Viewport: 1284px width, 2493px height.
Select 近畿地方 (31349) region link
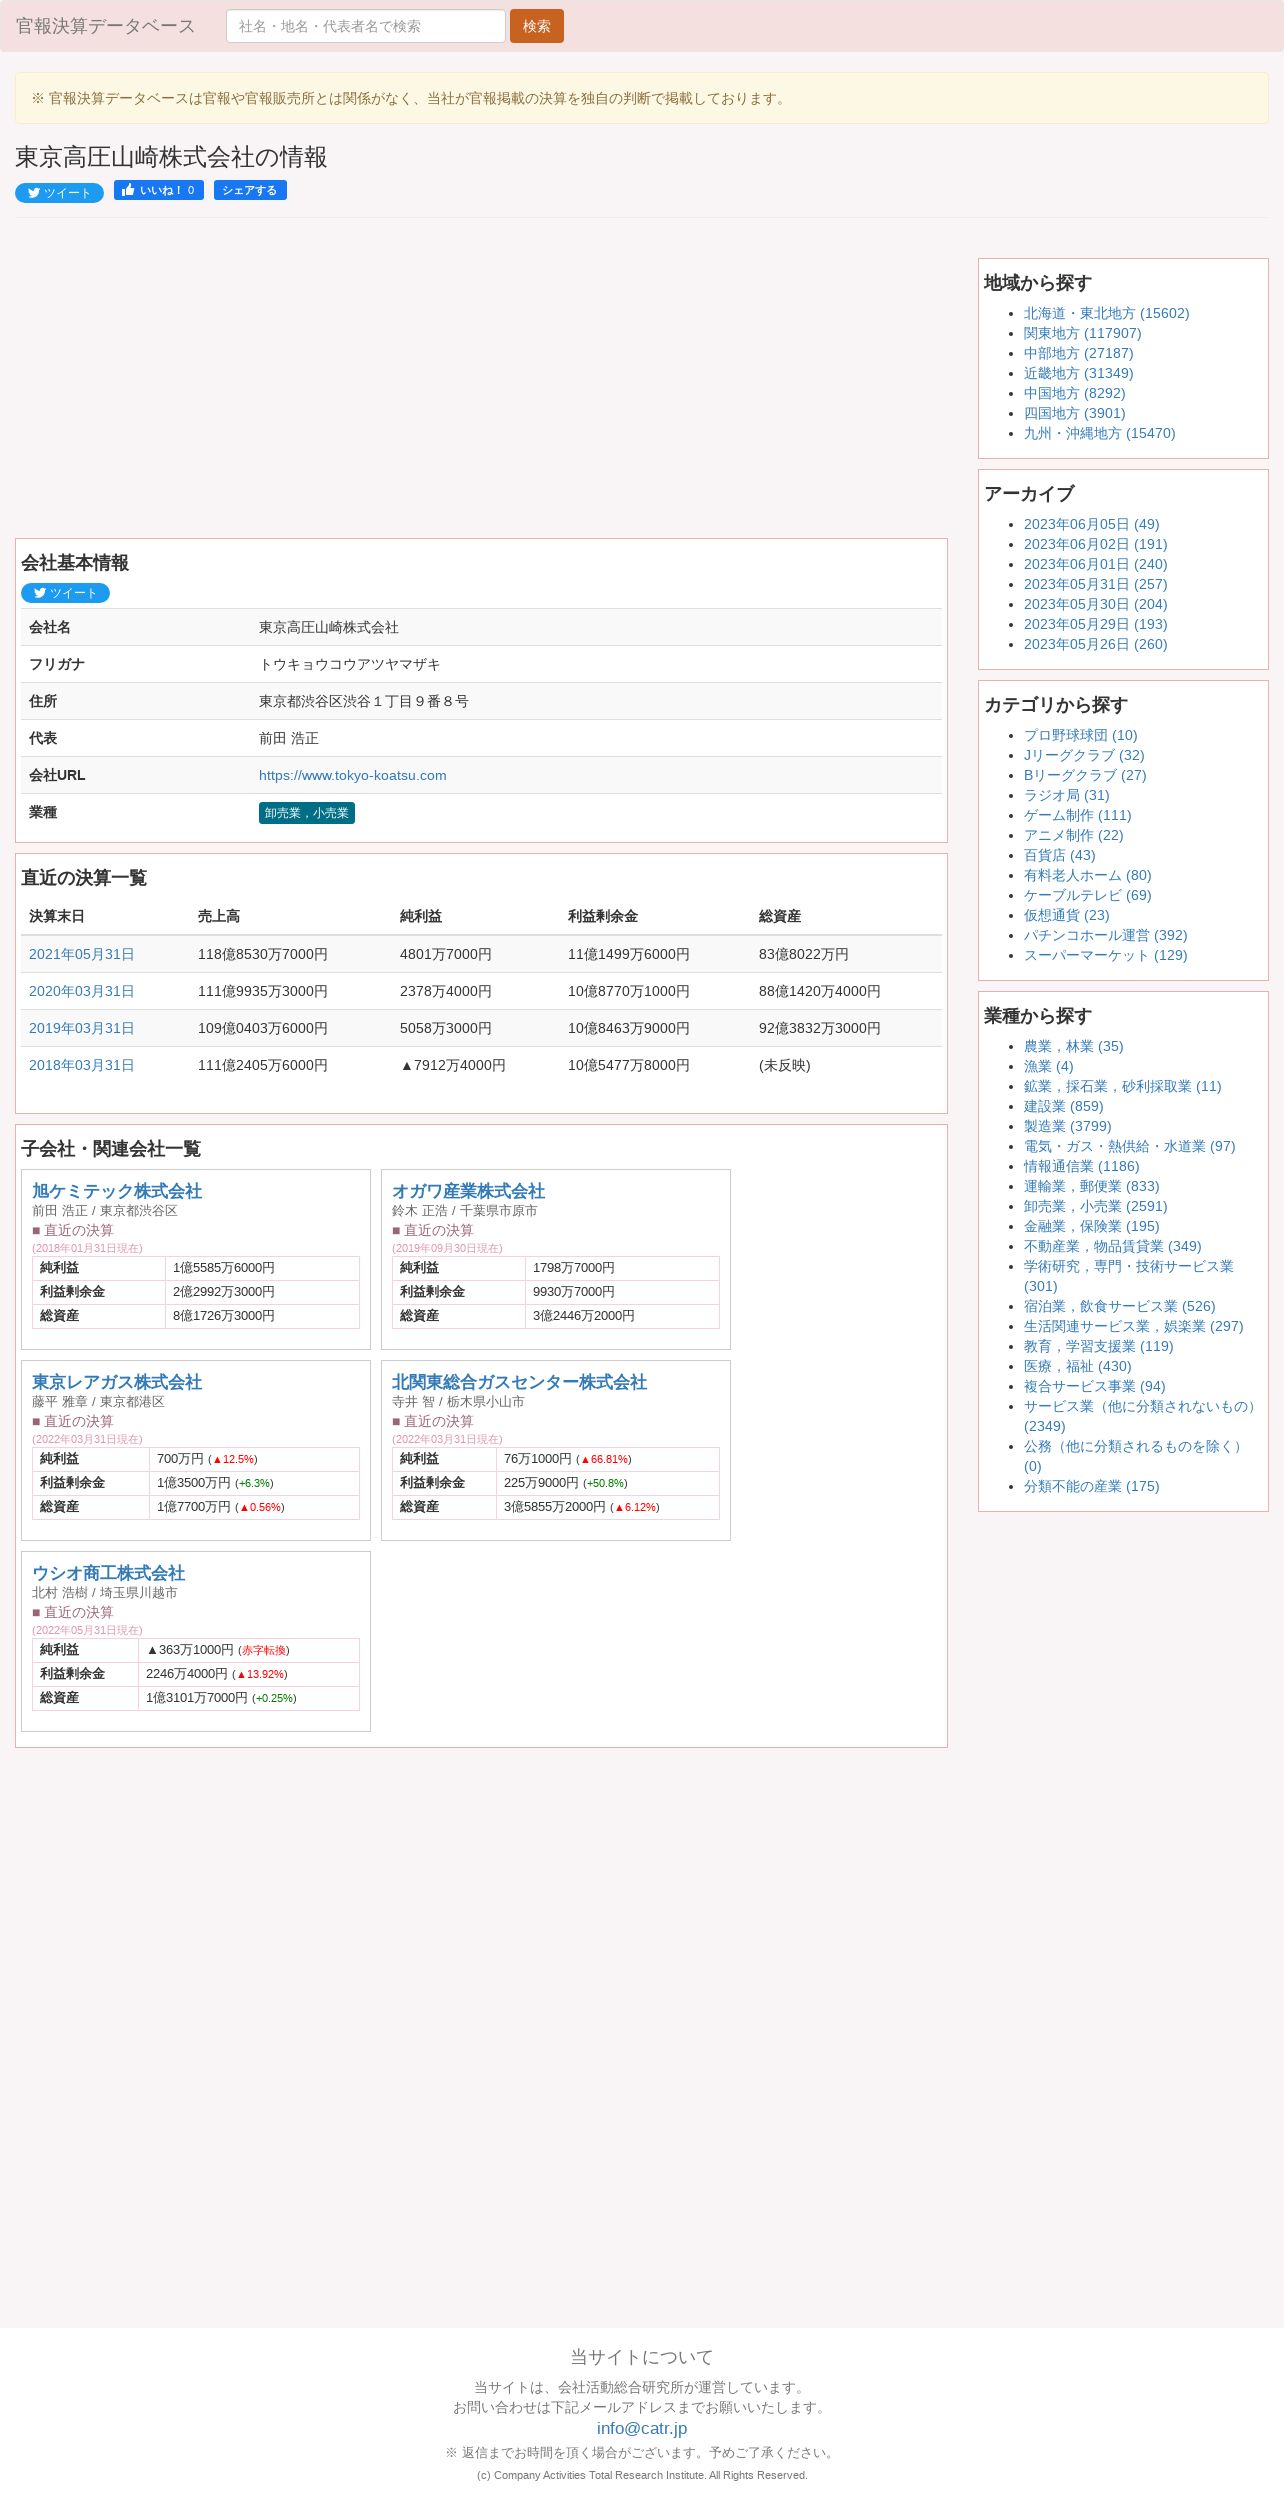[x=1078, y=373]
